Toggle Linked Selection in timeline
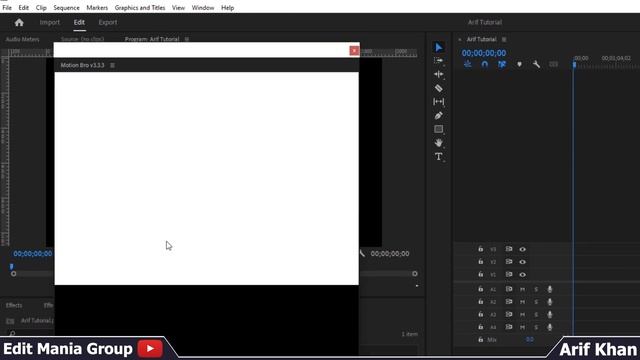The image size is (640, 360). point(502,64)
